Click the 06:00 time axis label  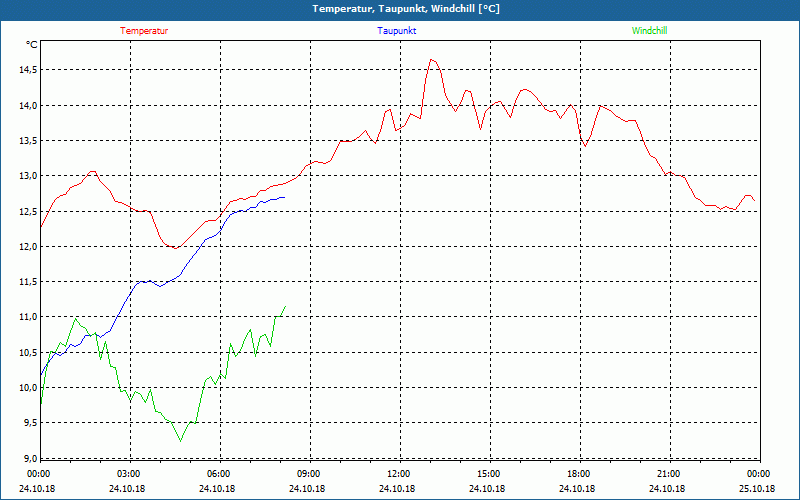pos(220,474)
